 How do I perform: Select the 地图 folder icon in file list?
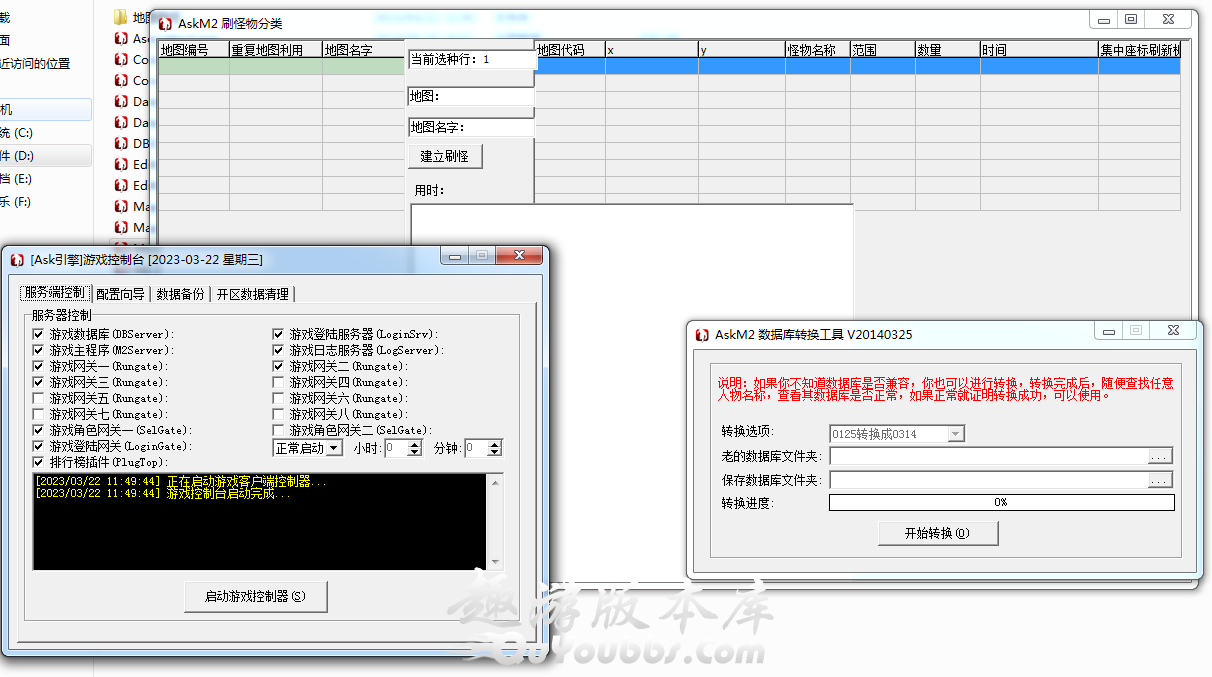[x=121, y=17]
